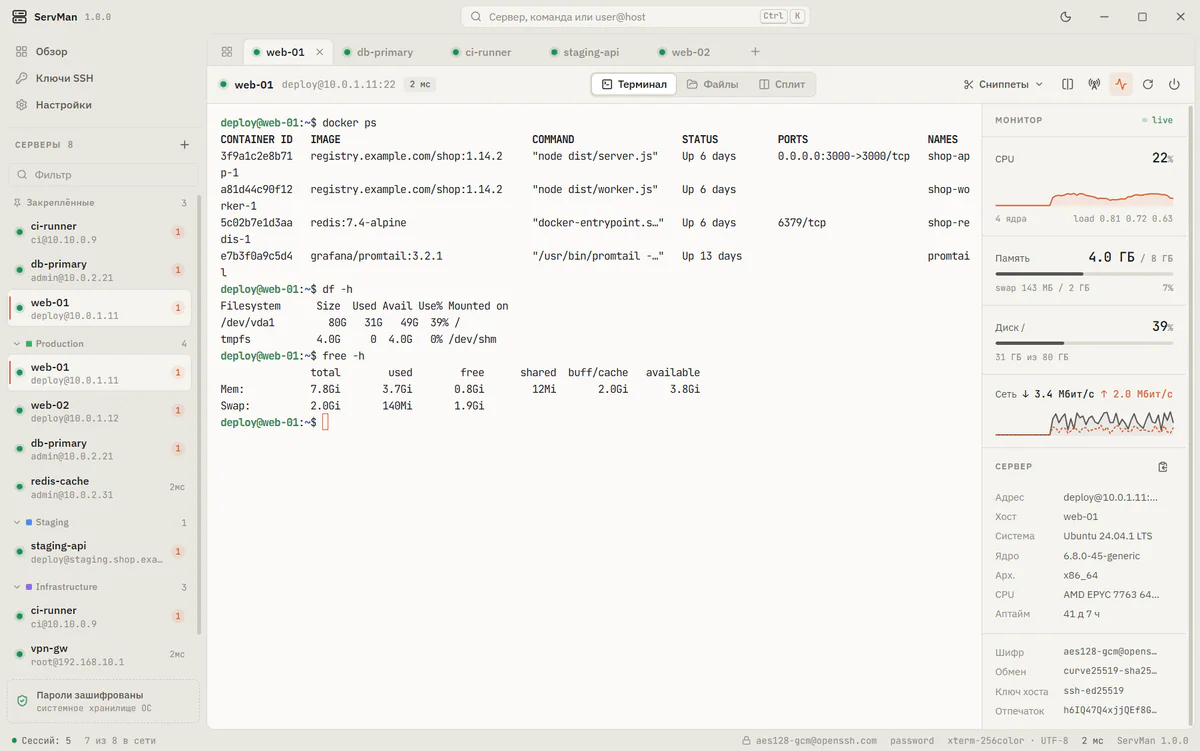The image size is (1200, 751).
Task: Open Ключи SSH
Action: (x=64, y=78)
